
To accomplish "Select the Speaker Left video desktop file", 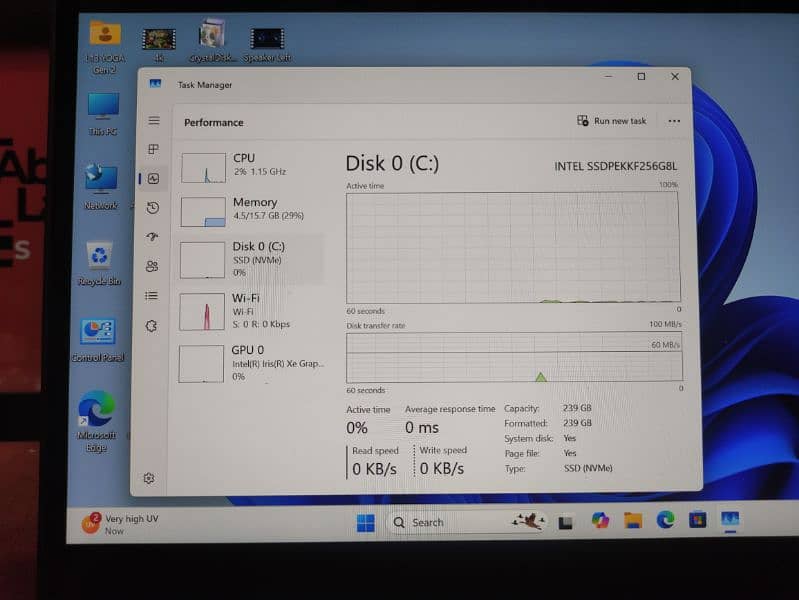I will tap(267, 45).
